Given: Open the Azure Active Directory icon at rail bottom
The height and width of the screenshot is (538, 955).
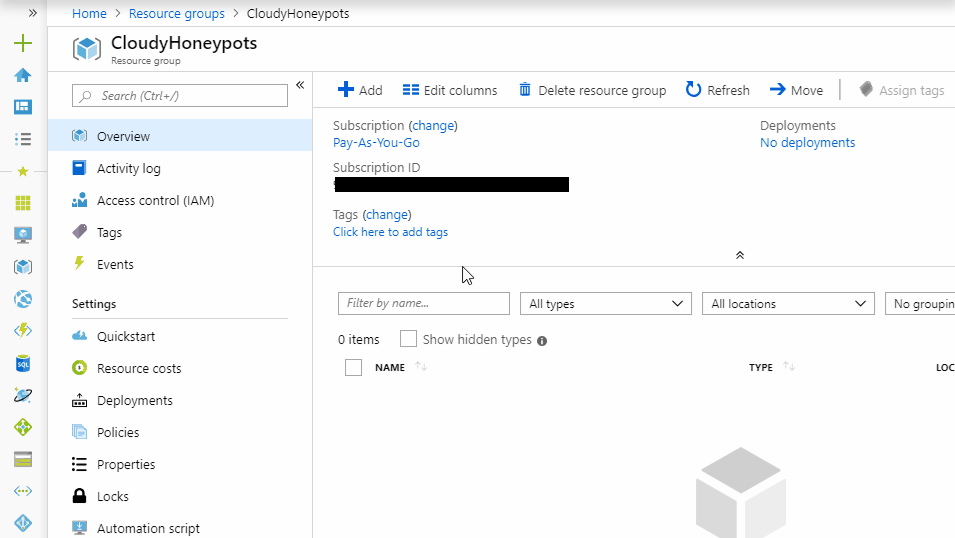Looking at the screenshot, I should (x=23, y=523).
